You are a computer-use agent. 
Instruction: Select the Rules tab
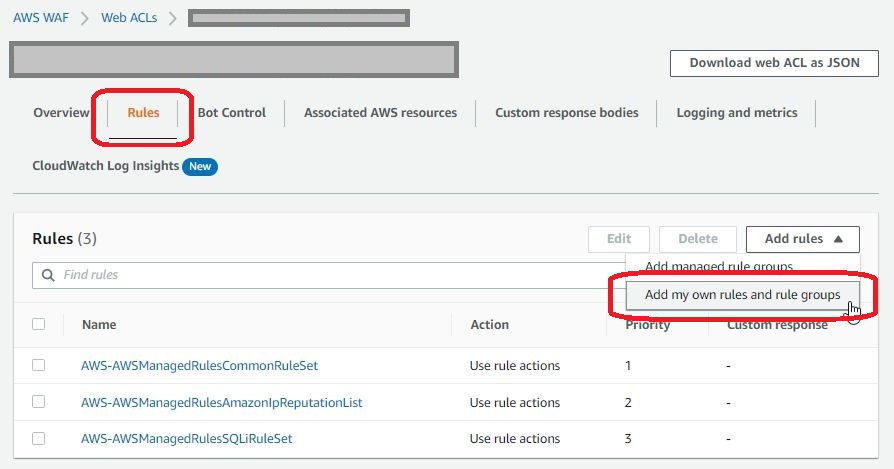pyautogui.click(x=143, y=113)
